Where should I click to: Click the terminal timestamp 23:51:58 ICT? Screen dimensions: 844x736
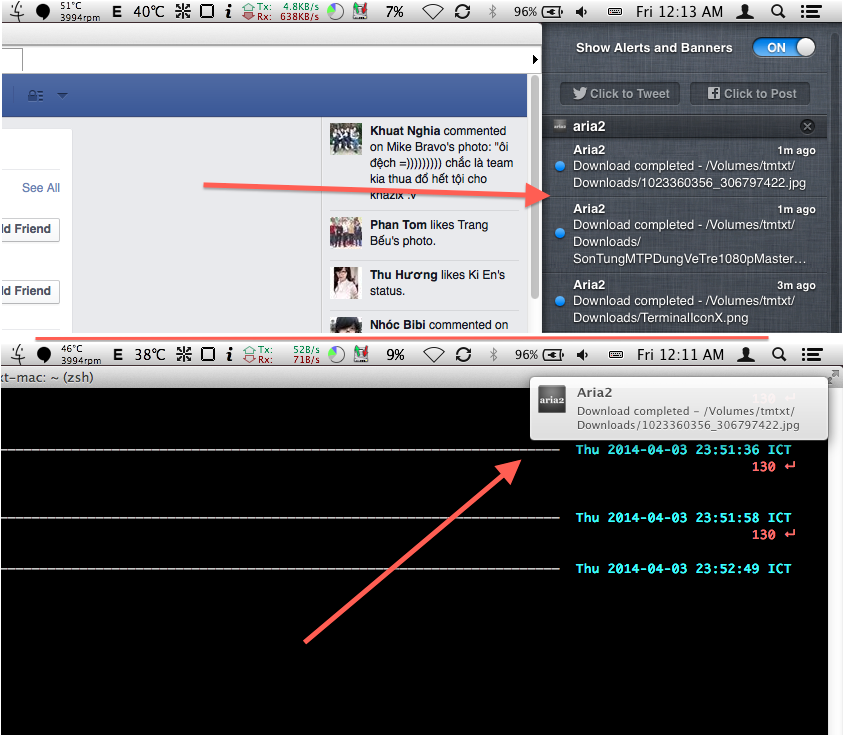click(x=684, y=517)
